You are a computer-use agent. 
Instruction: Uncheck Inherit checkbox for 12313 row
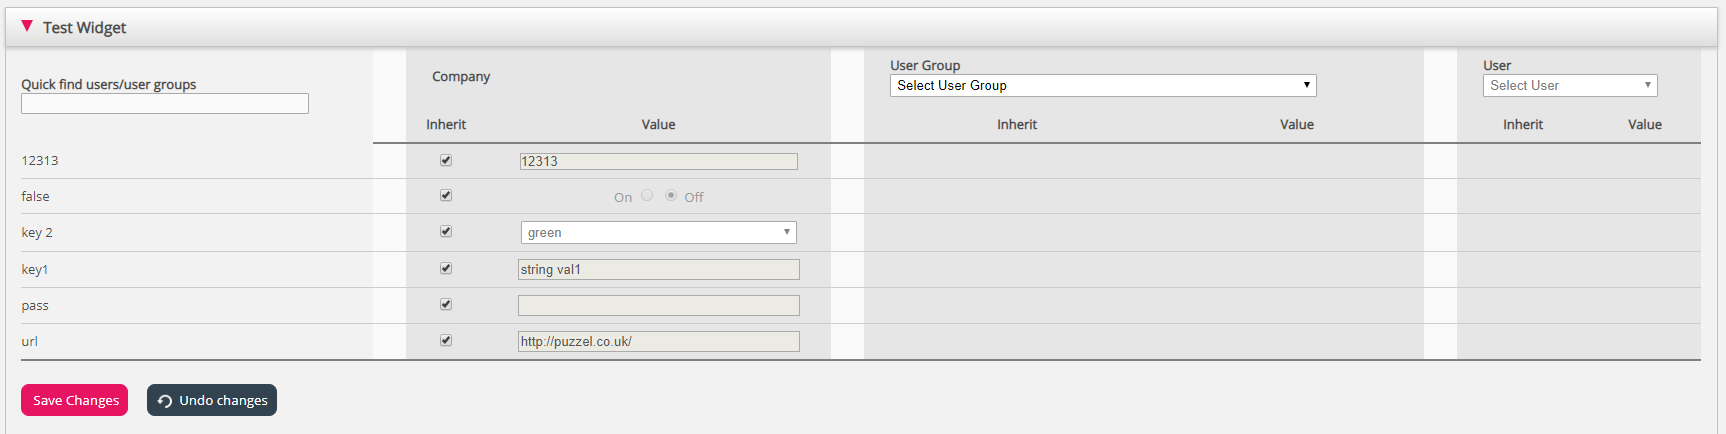[x=446, y=160]
